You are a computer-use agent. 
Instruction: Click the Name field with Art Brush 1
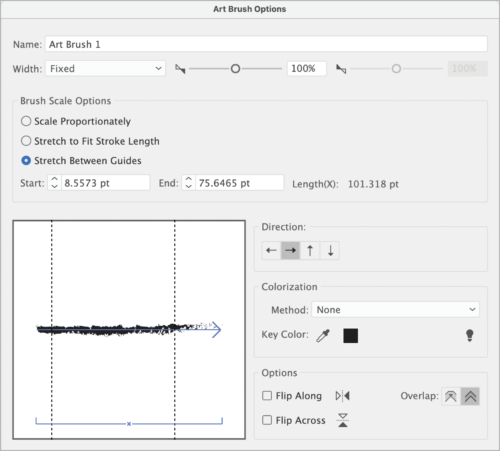point(266,44)
